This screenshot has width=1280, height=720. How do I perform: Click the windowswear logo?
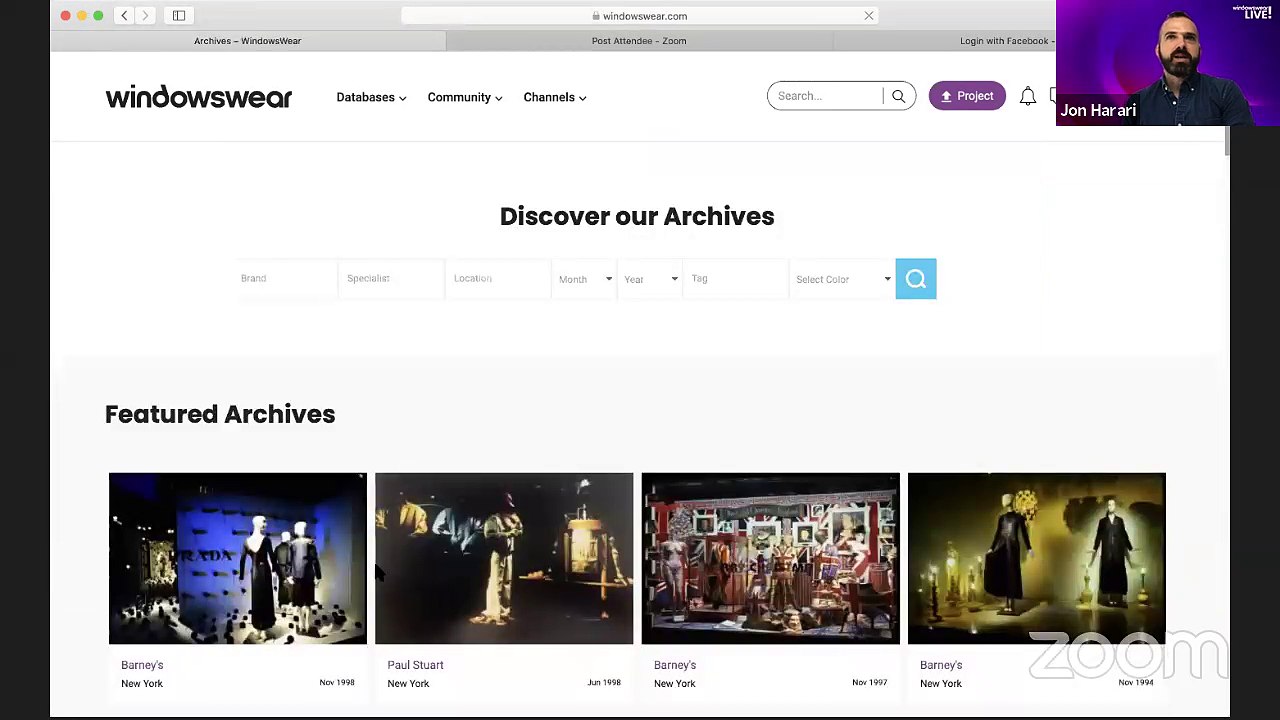coord(199,97)
